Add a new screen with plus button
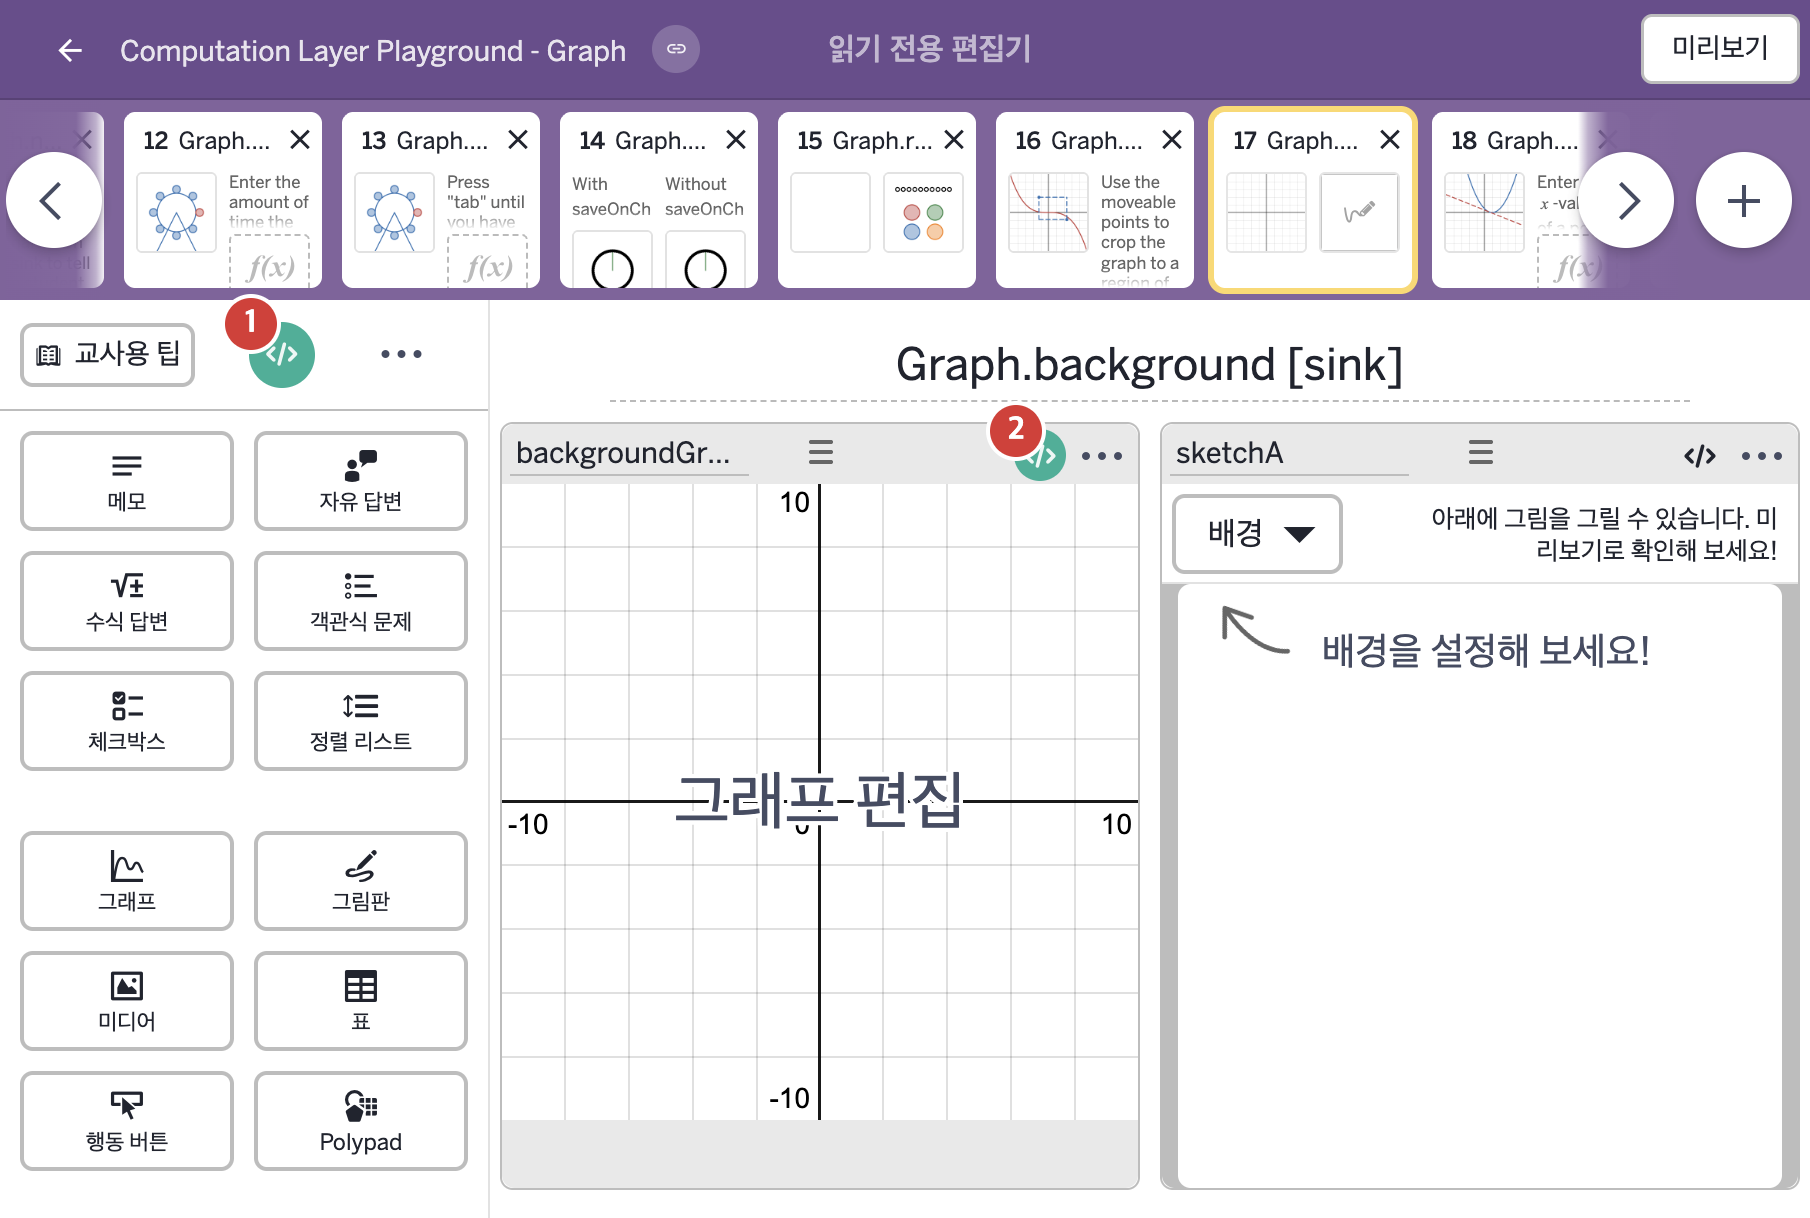Image resolution: width=1810 pixels, height=1218 pixels. click(1743, 201)
